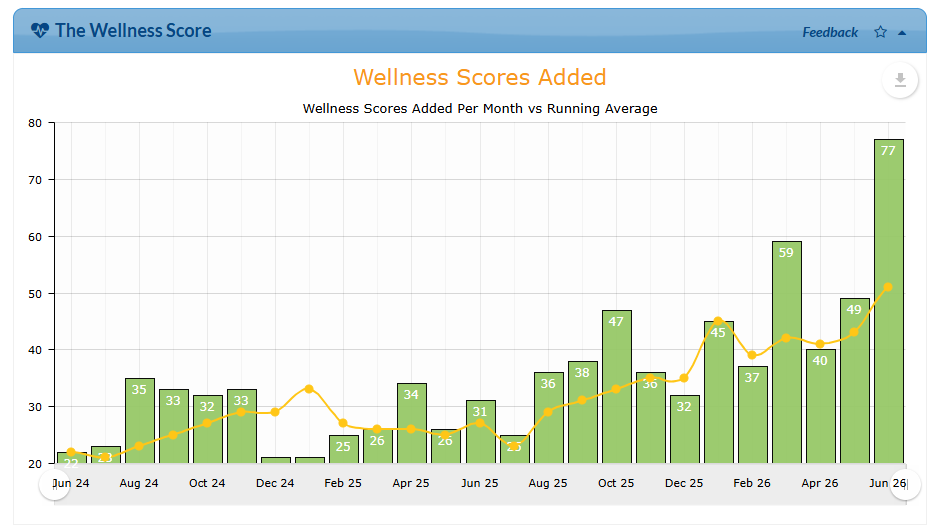Click the running average peak point near Jan 25
This screenshot has width=935, height=525.
[x=309, y=389]
